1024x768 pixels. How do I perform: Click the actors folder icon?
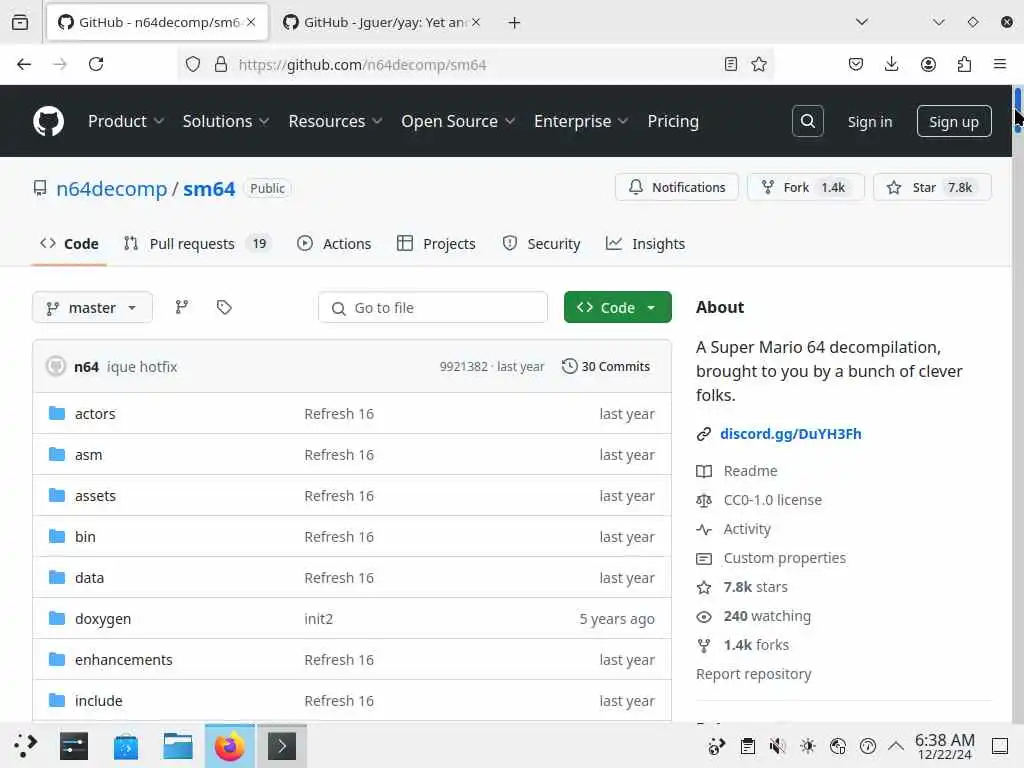point(57,413)
